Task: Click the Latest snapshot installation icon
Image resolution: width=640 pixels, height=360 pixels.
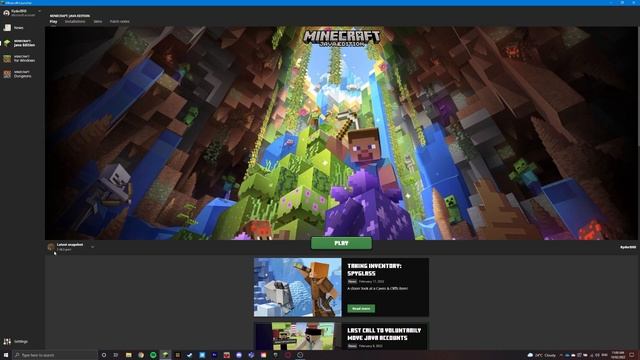Action: pyautogui.click(x=51, y=247)
